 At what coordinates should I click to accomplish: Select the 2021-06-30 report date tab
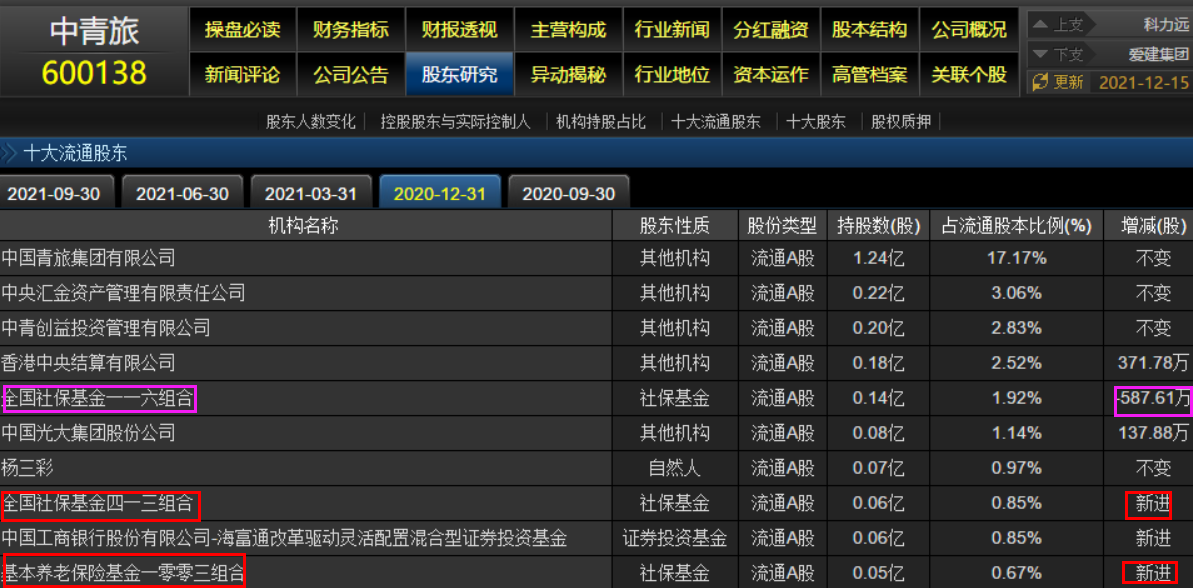coord(183,193)
